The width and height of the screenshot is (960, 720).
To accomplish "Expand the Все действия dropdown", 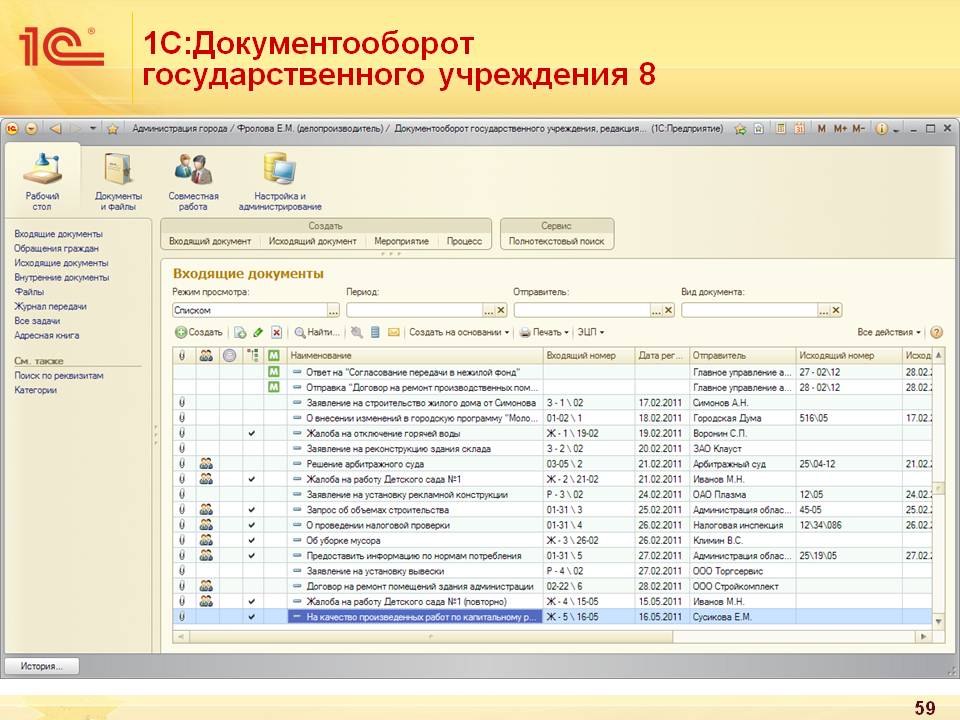I will (x=888, y=332).
